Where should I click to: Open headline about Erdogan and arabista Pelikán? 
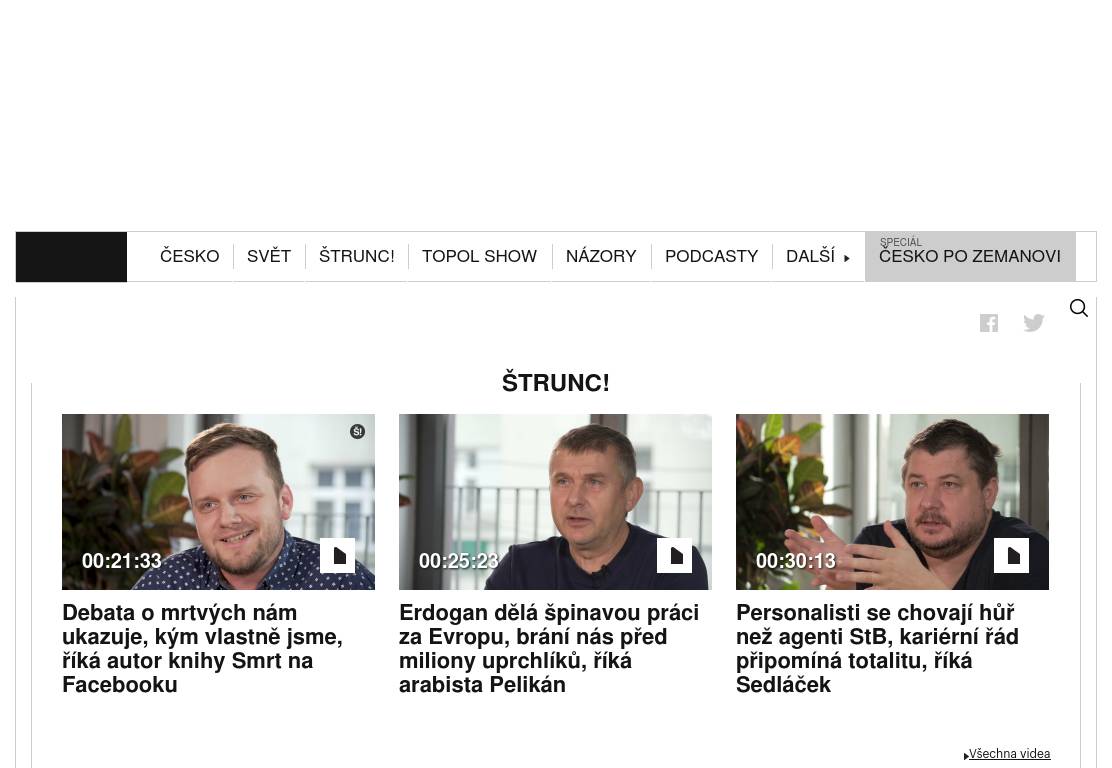(550, 649)
